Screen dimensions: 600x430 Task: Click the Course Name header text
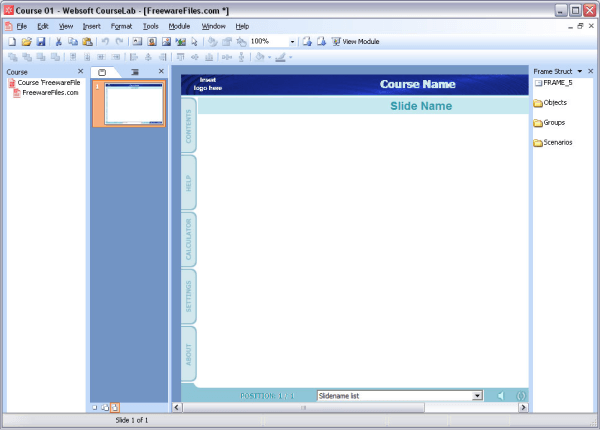(417, 84)
